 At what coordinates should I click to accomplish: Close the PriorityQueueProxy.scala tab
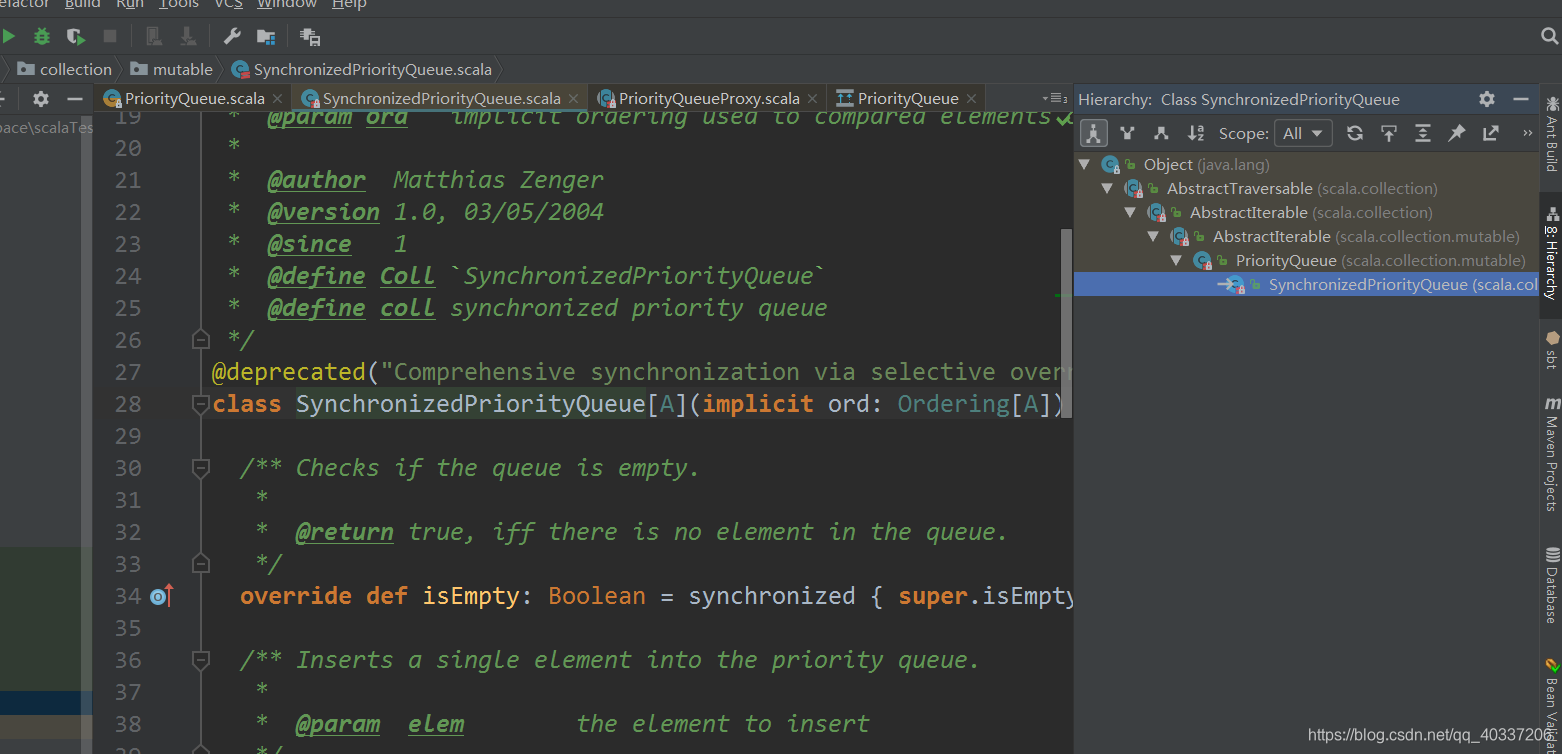pyautogui.click(x=813, y=98)
